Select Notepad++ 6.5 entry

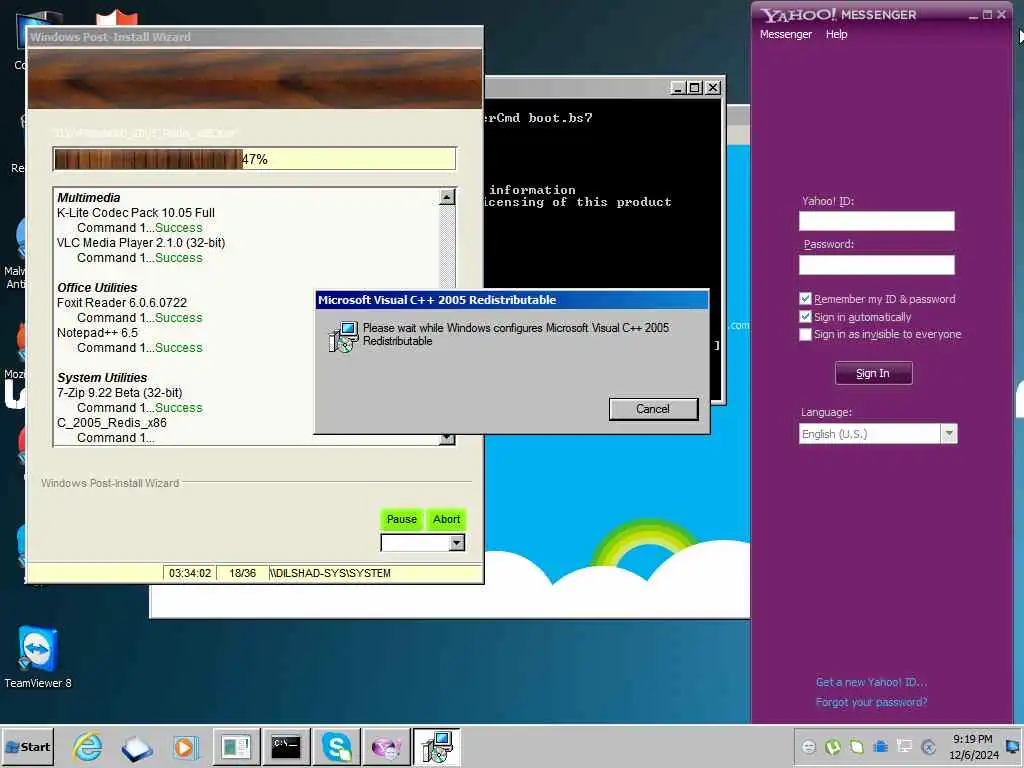97,333
